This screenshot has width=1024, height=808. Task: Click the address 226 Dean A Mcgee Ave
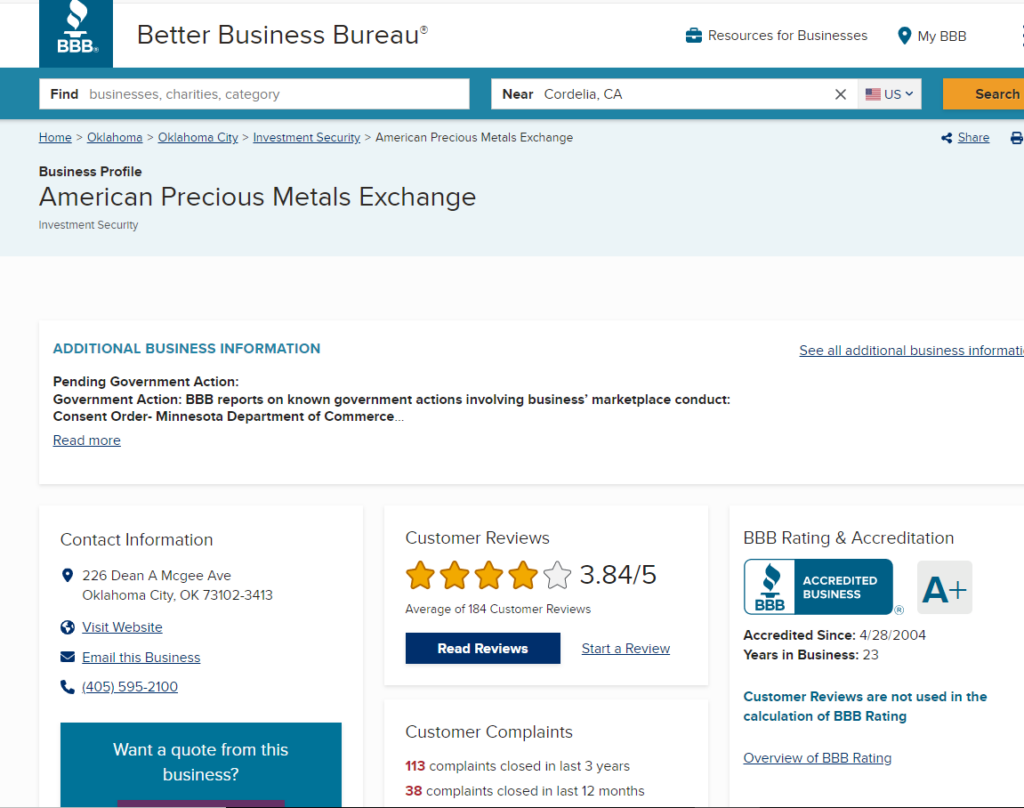pos(157,575)
